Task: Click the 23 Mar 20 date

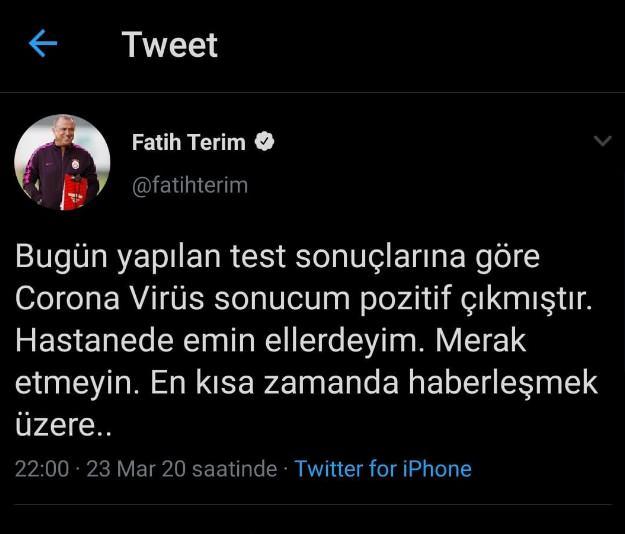Action: pos(136,469)
